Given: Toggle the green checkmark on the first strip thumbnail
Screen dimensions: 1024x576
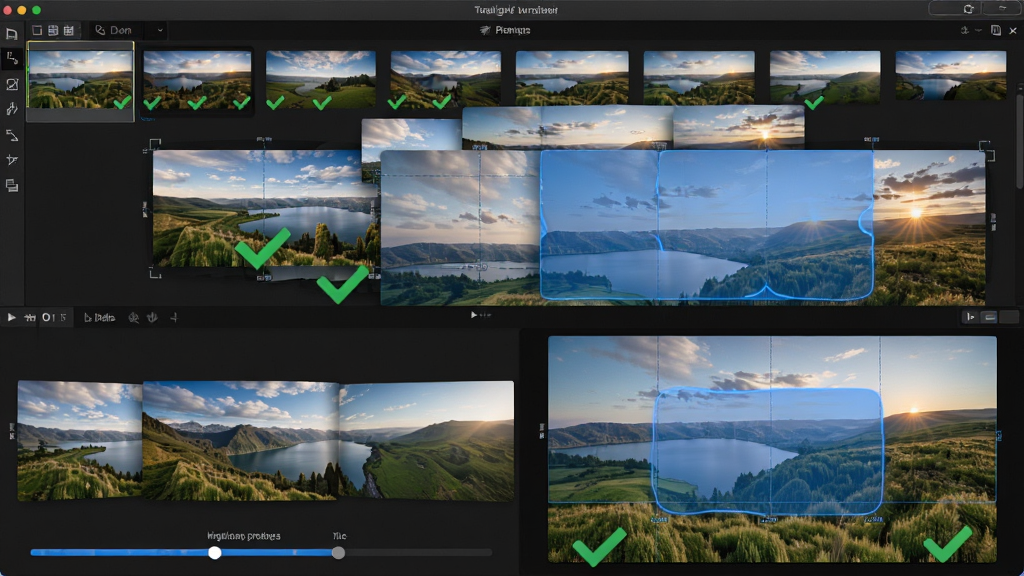Looking at the screenshot, I should point(122,102).
